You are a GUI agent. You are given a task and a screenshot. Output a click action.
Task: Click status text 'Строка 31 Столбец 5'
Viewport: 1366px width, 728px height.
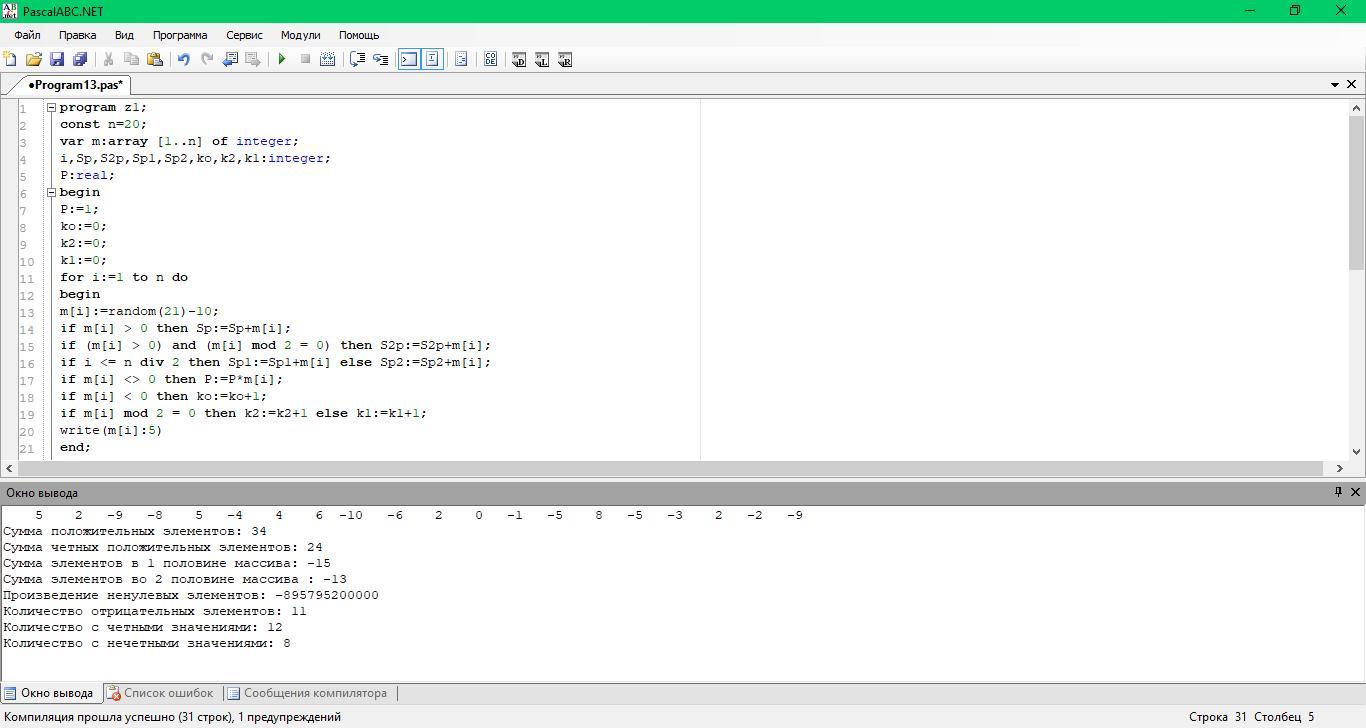1252,717
